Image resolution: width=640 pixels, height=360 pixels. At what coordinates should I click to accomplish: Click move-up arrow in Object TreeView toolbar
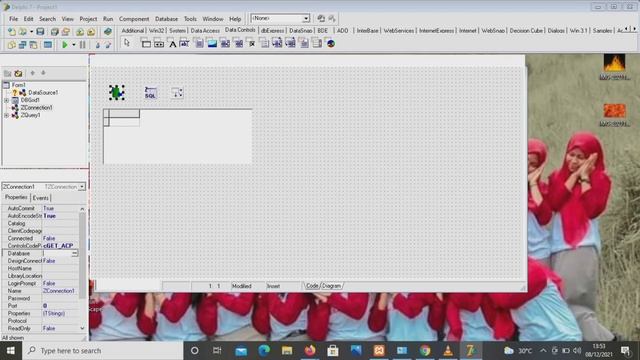pos(33,73)
